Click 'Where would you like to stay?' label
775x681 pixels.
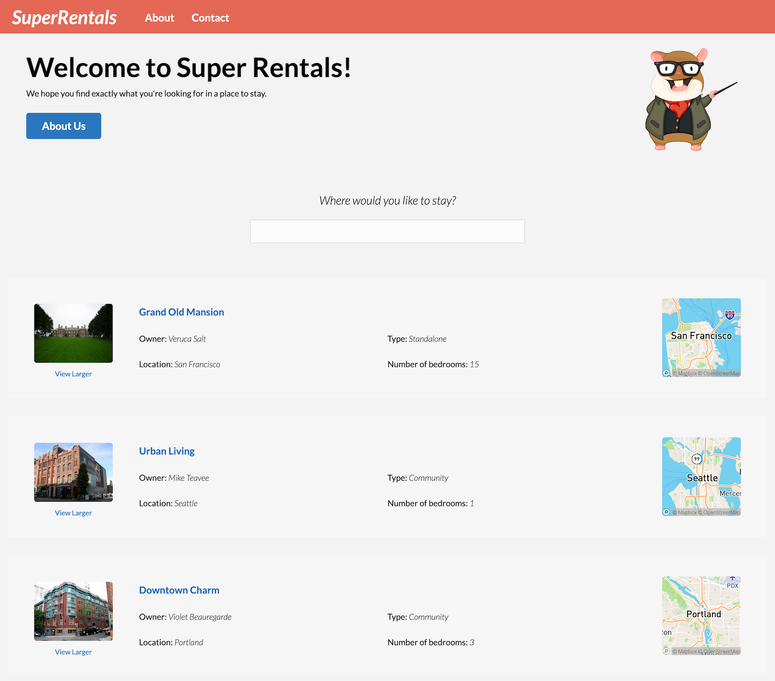(388, 201)
